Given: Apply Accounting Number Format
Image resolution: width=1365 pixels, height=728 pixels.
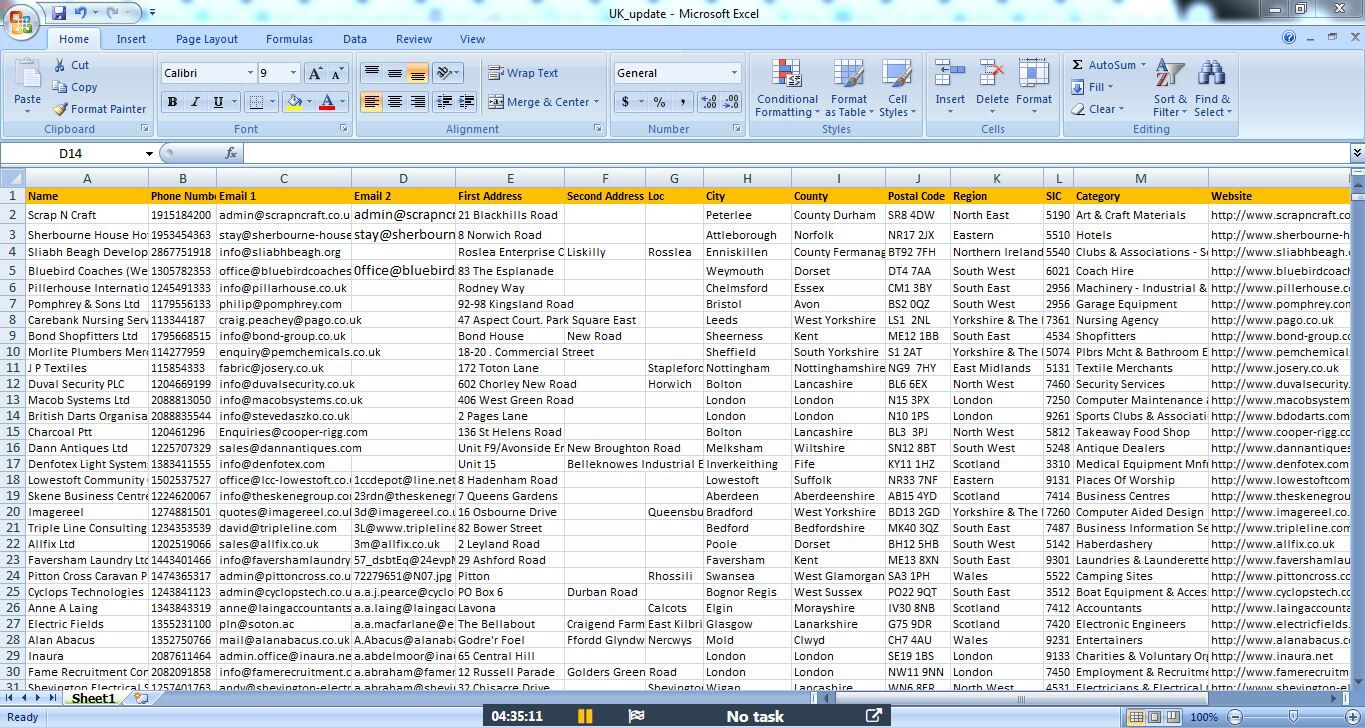Looking at the screenshot, I should 626,102.
